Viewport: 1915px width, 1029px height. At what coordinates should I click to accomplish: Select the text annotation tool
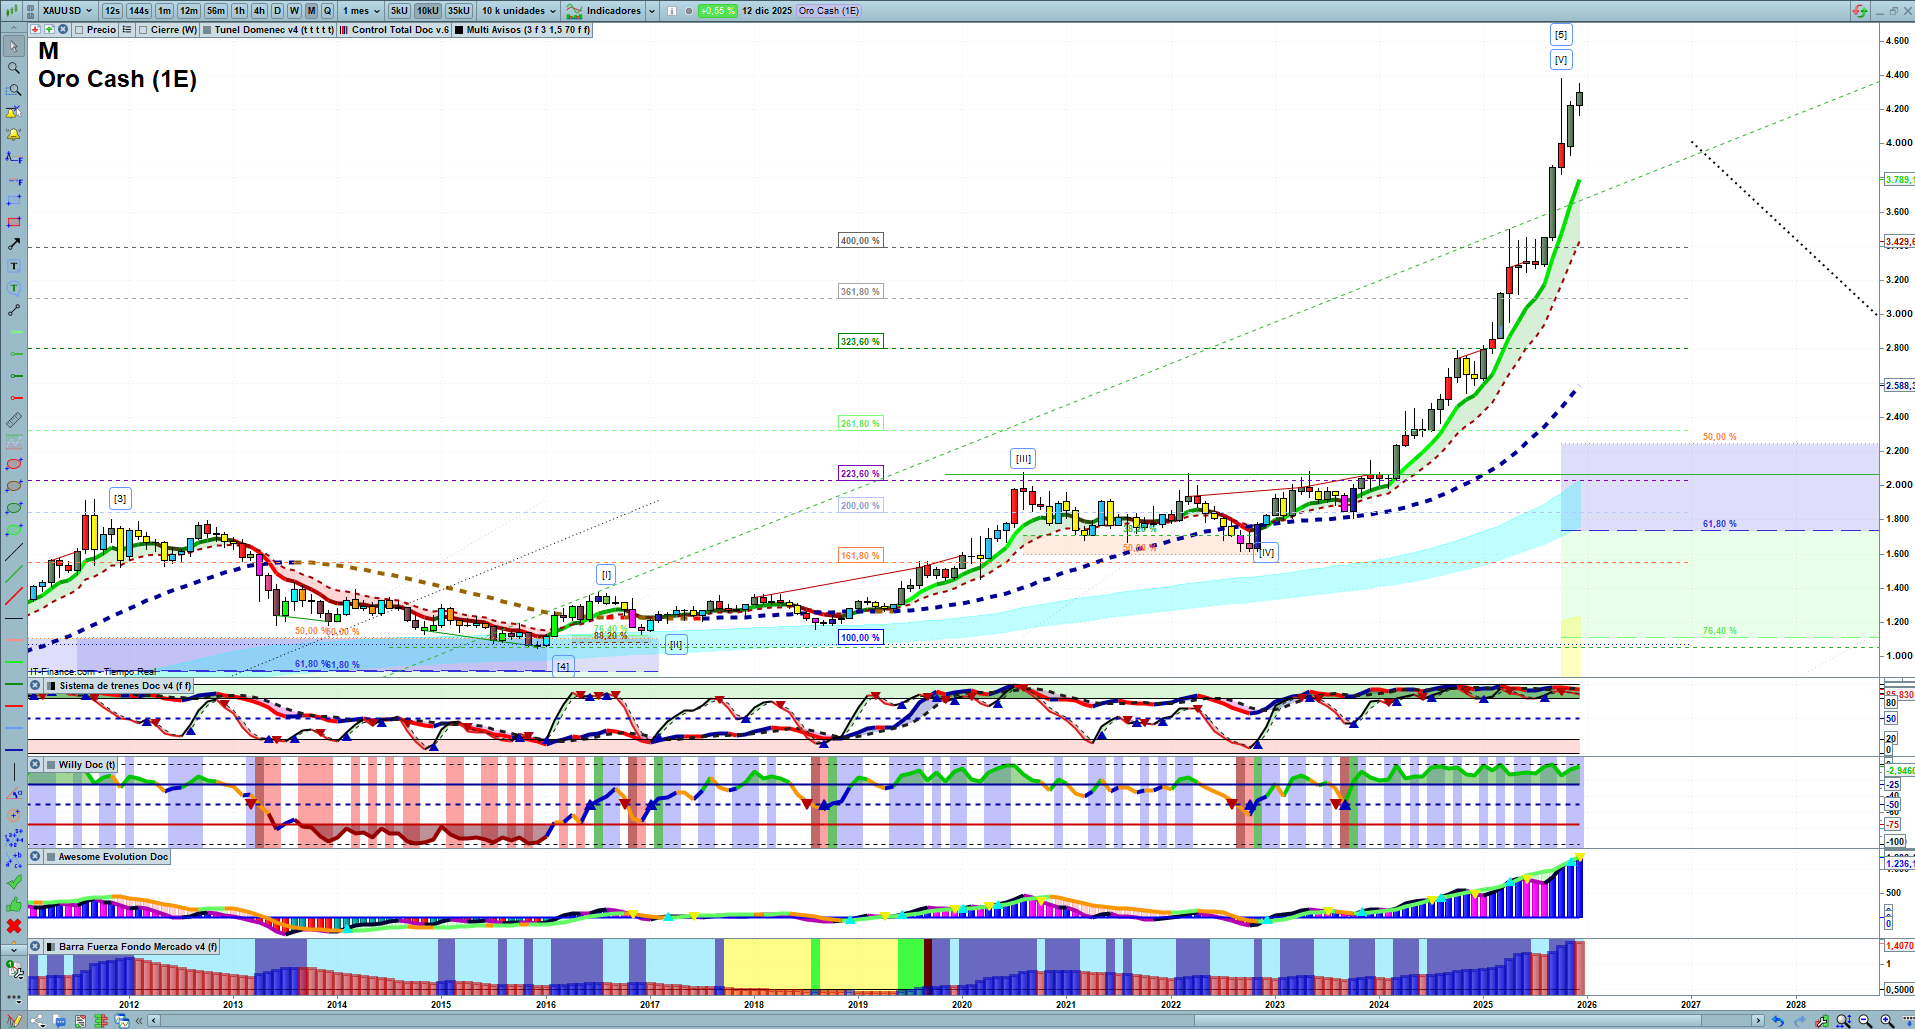coord(14,266)
